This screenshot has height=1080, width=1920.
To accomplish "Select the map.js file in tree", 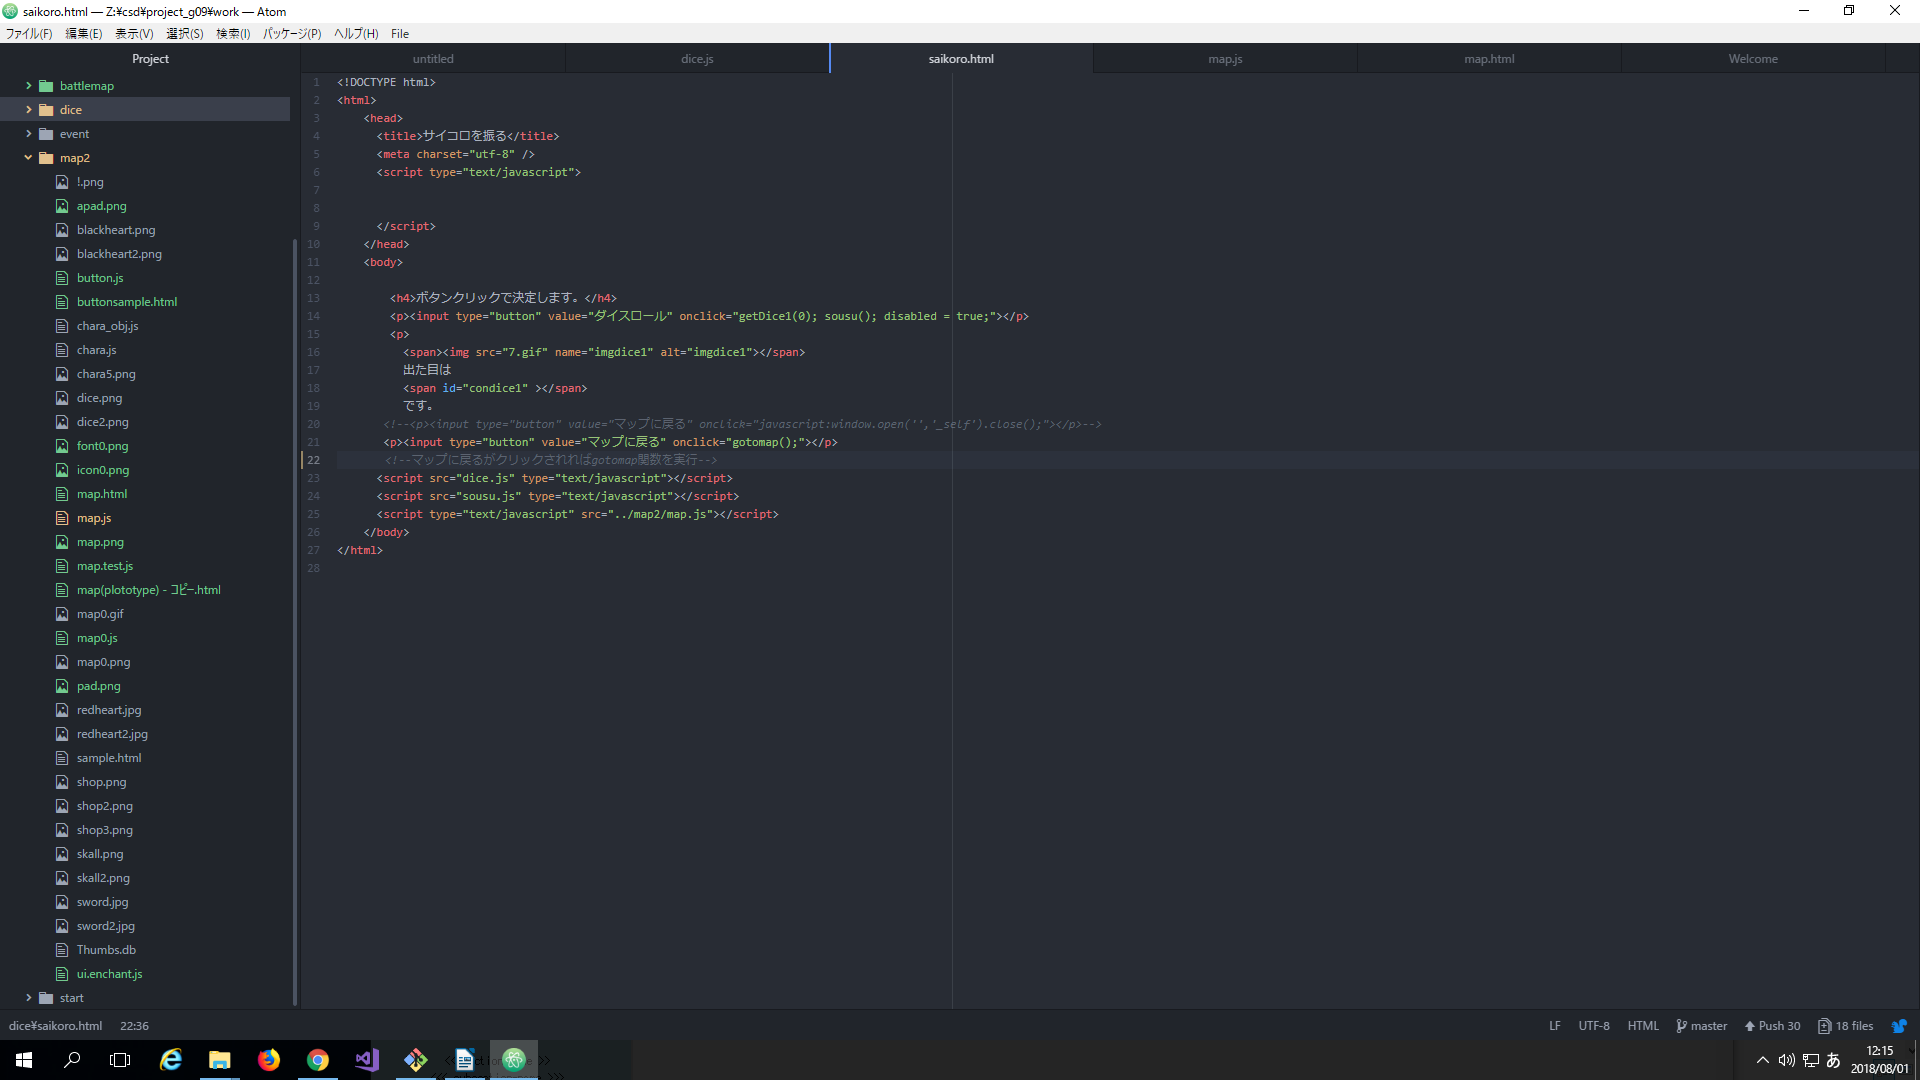I will [94, 518].
